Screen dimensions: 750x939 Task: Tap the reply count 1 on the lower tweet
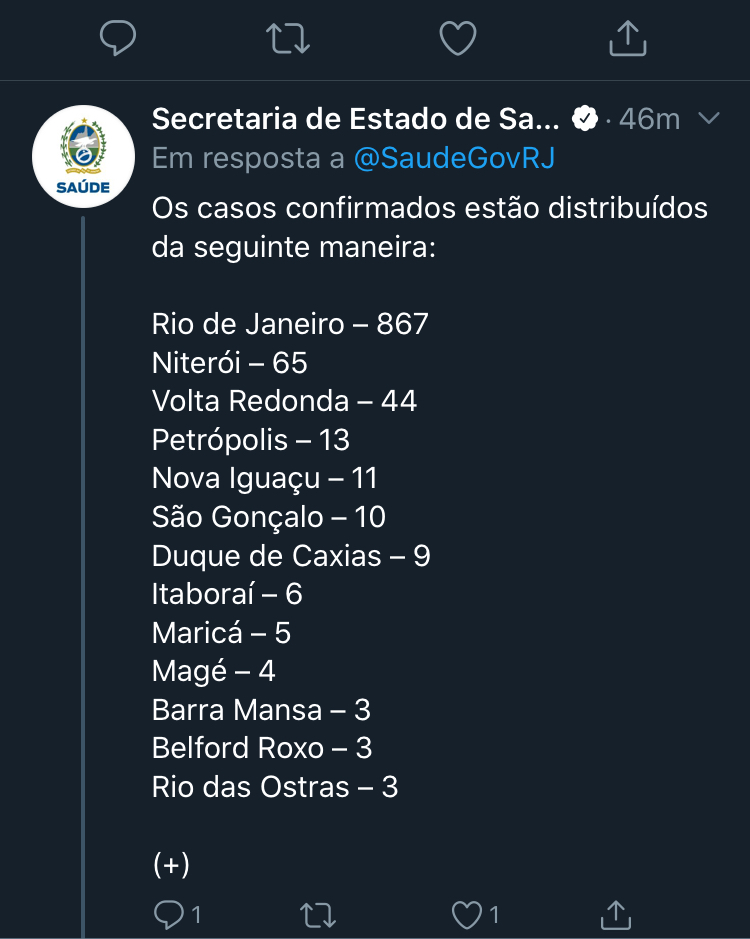tap(196, 915)
